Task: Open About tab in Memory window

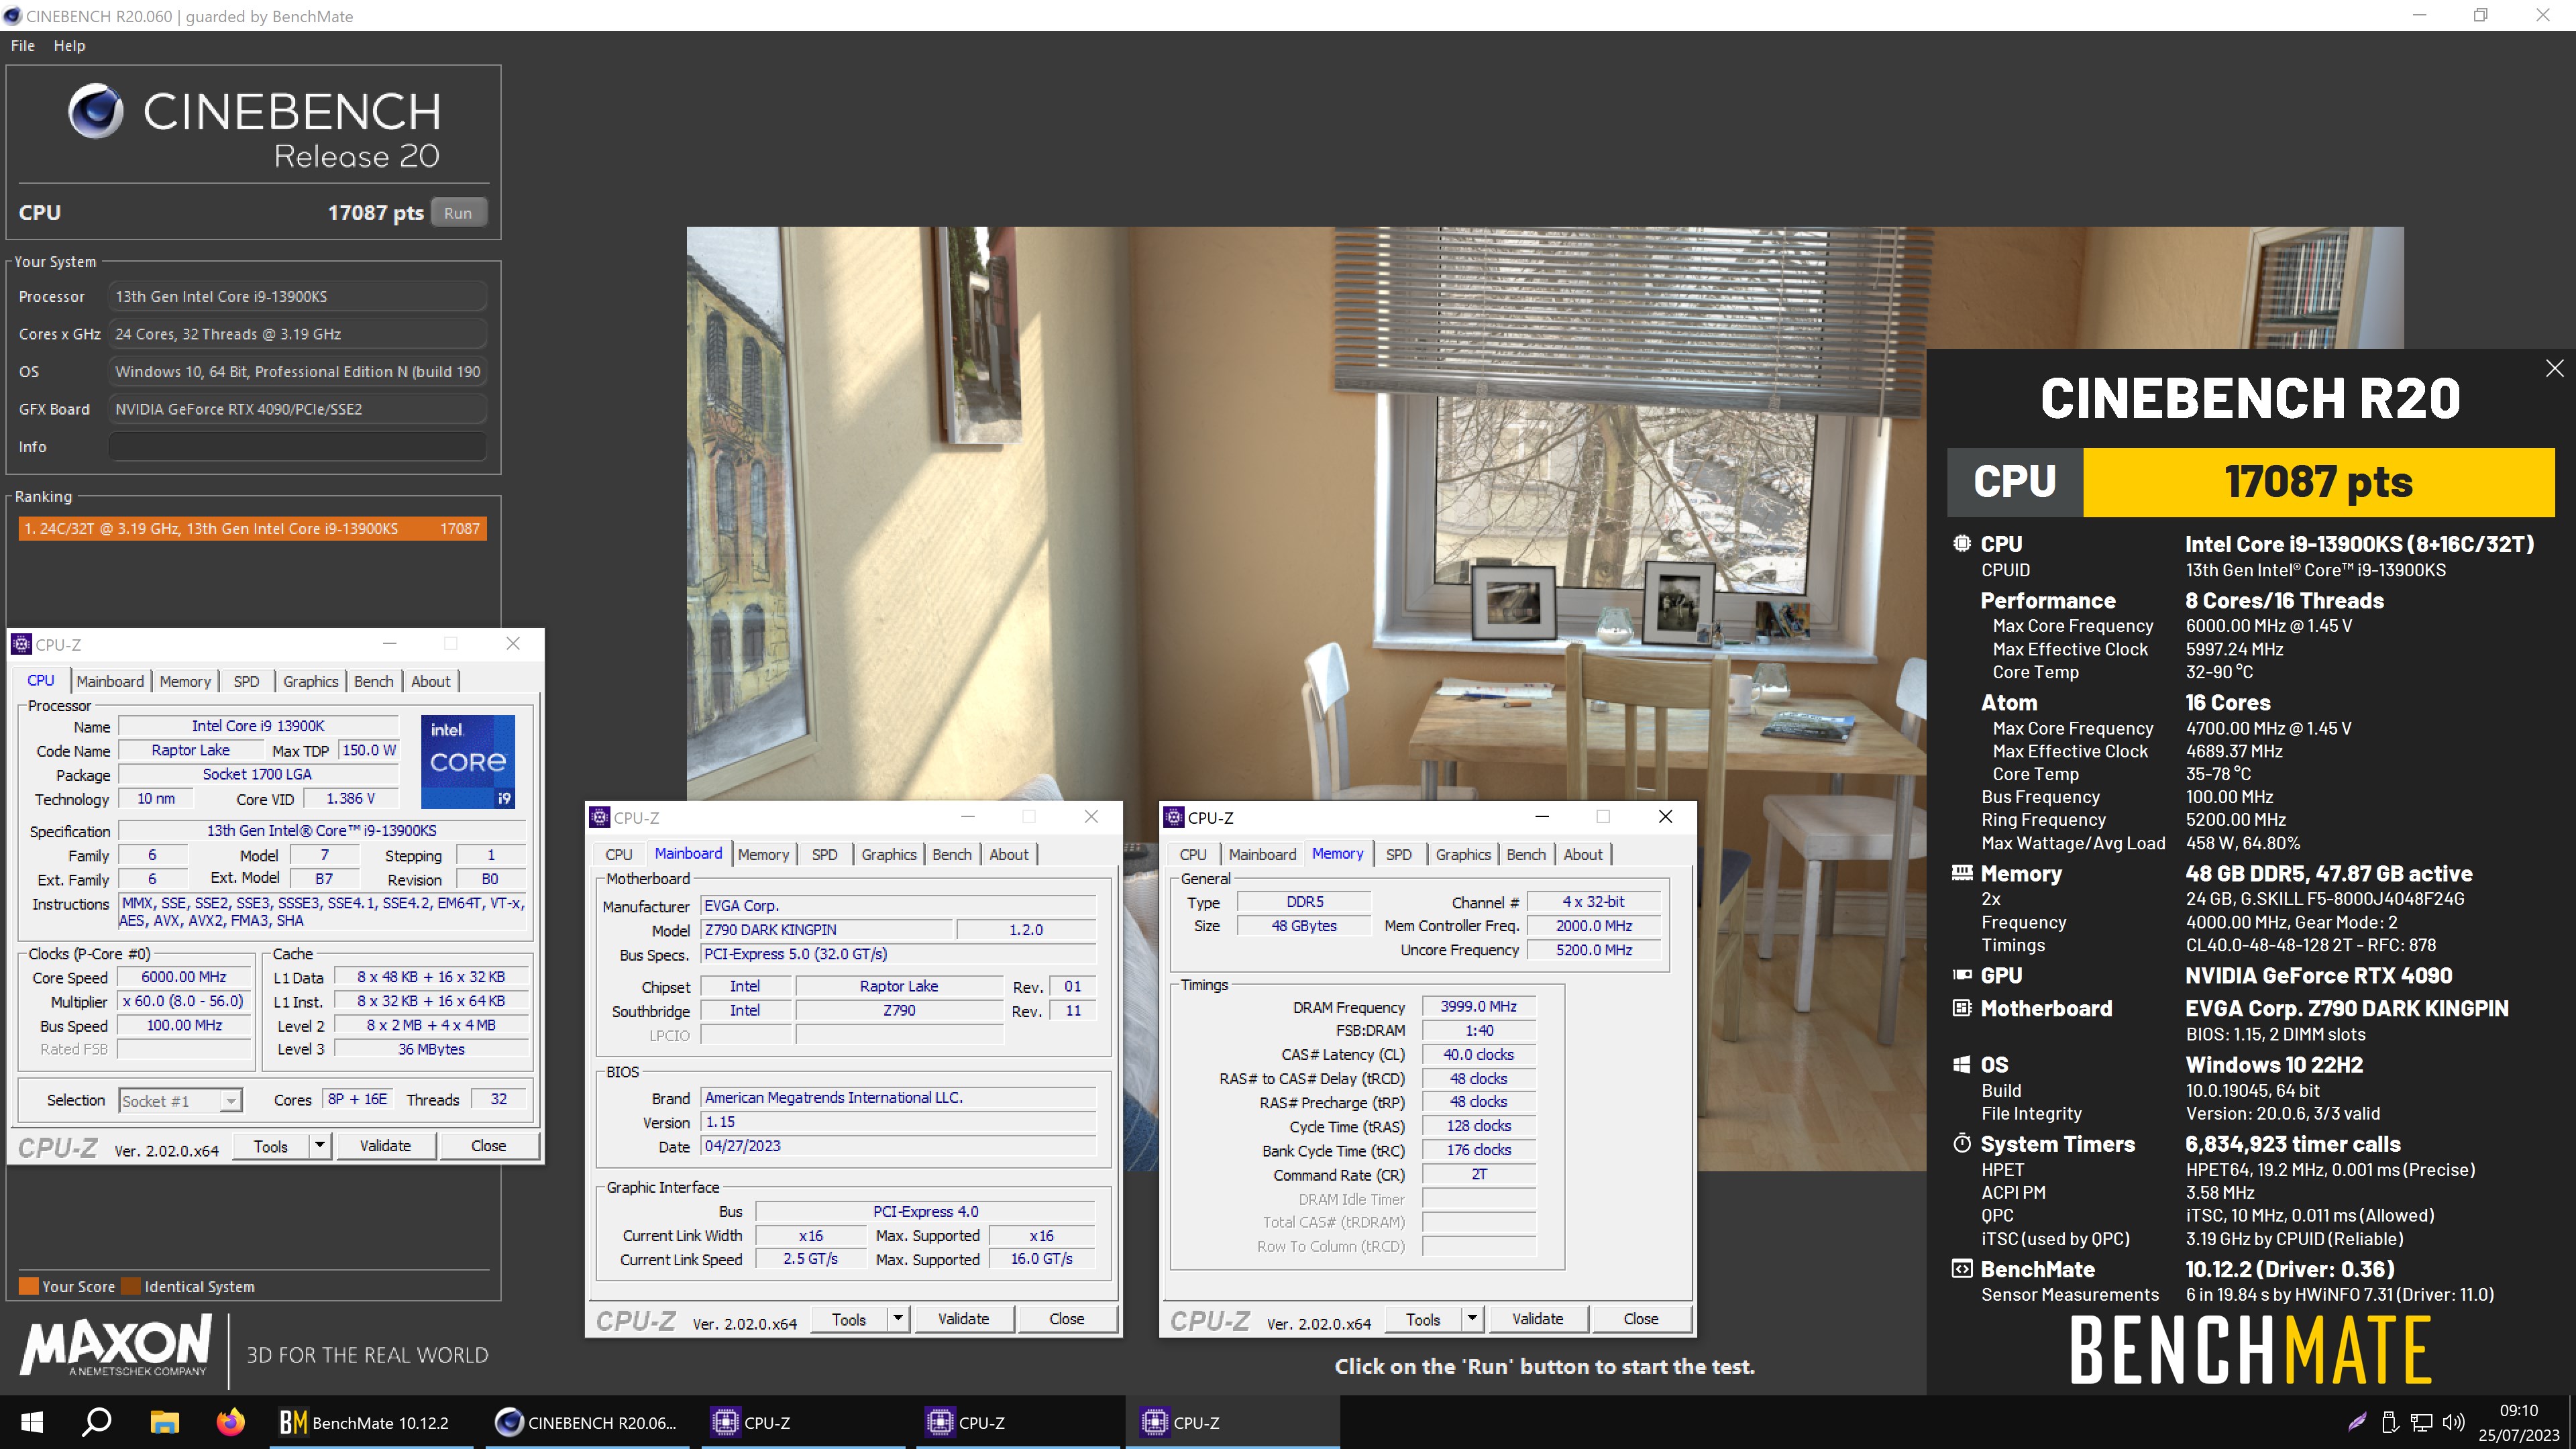Action: 1583,854
